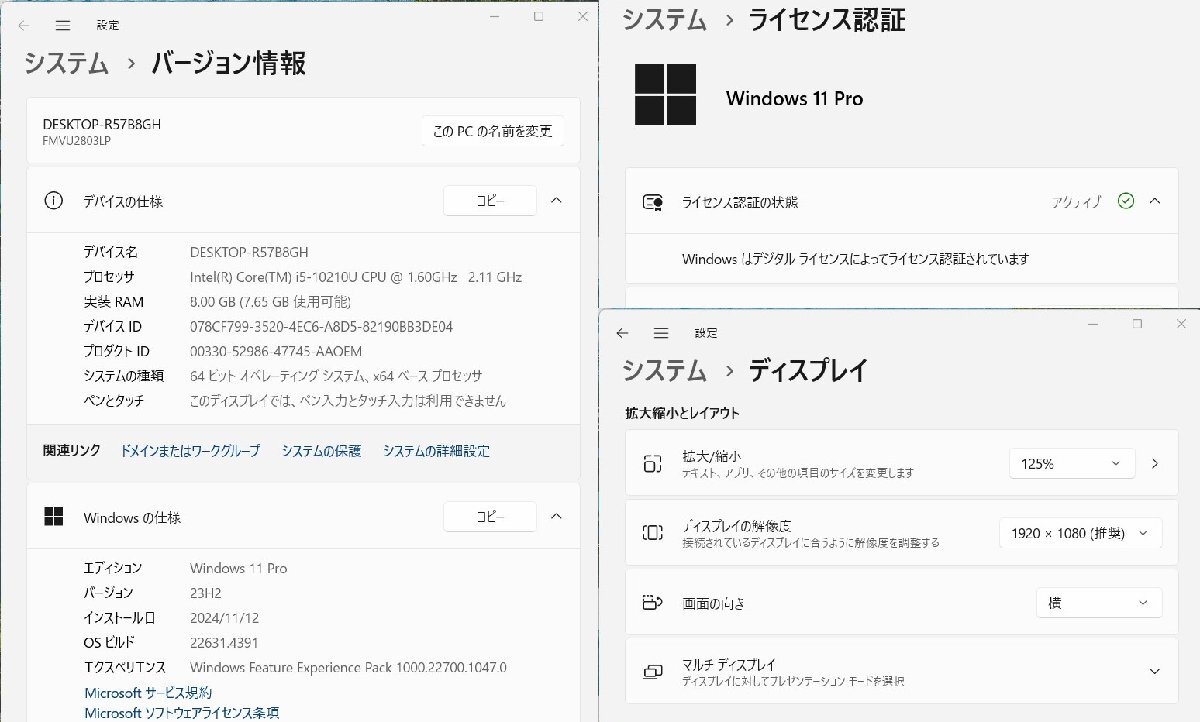Click the info icon beside デバイスの仕様
This screenshot has height=722, width=1200.
click(x=53, y=201)
